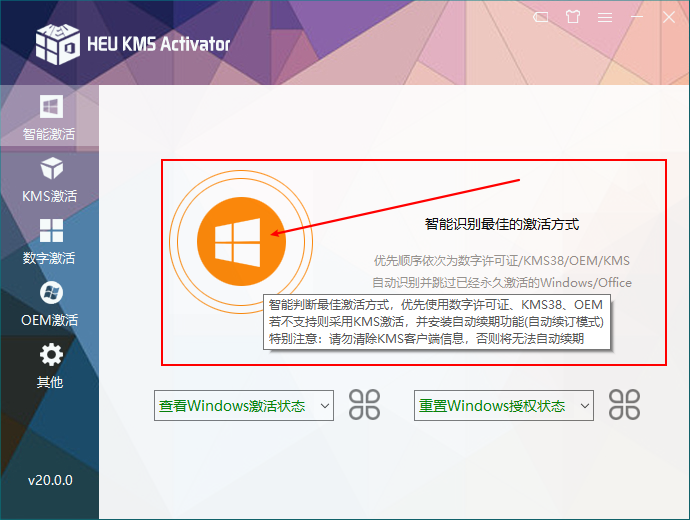The height and width of the screenshot is (520, 690).
Task: Switch to the KMS激活 tab
Action: point(49,180)
